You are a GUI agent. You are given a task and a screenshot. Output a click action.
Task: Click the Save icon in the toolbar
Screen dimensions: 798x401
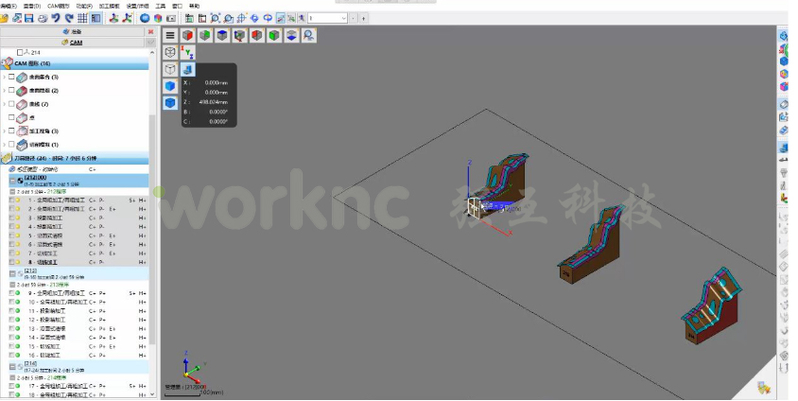pos(29,18)
